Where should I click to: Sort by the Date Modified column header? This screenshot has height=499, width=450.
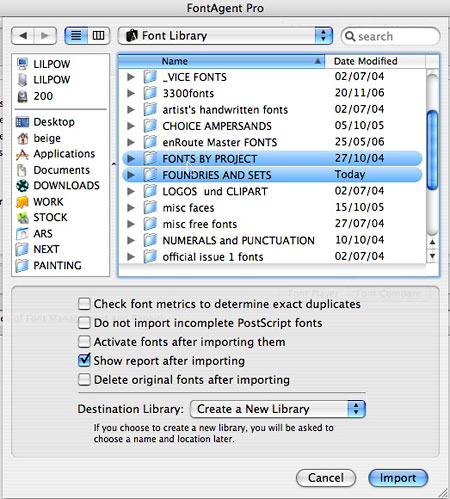pos(375,61)
